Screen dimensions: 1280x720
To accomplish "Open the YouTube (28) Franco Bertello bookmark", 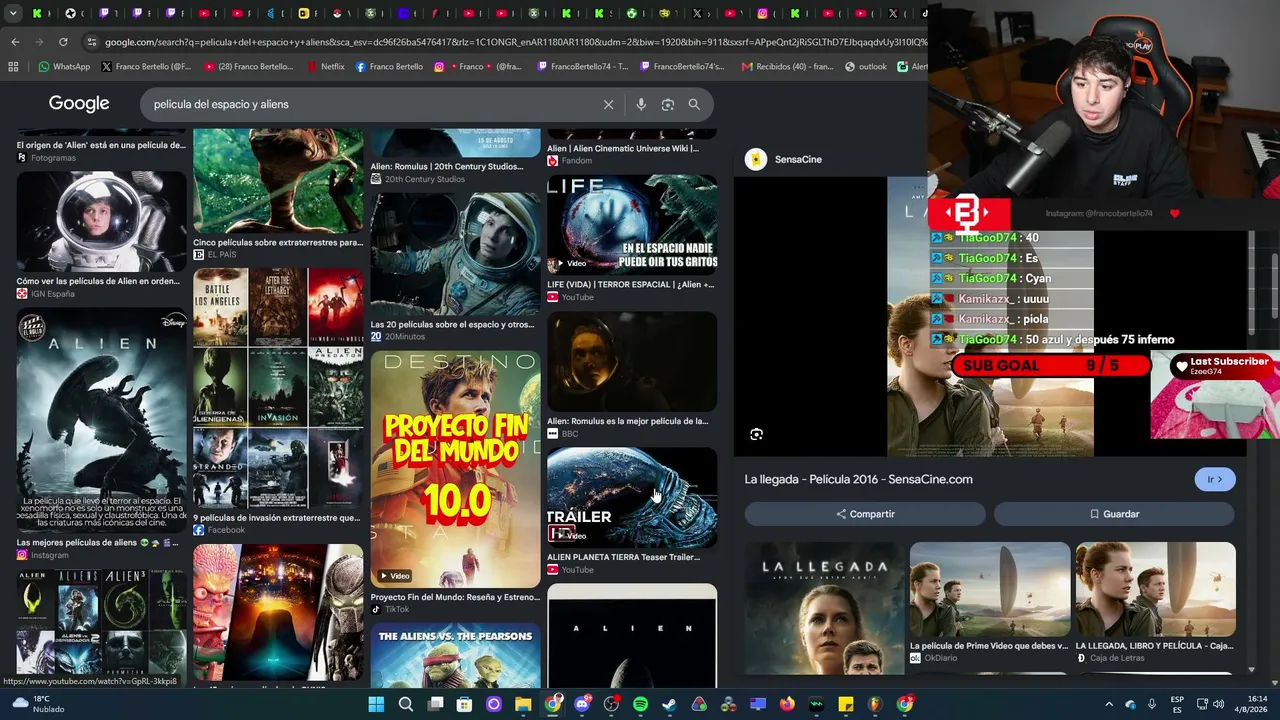I will pyautogui.click(x=248, y=67).
